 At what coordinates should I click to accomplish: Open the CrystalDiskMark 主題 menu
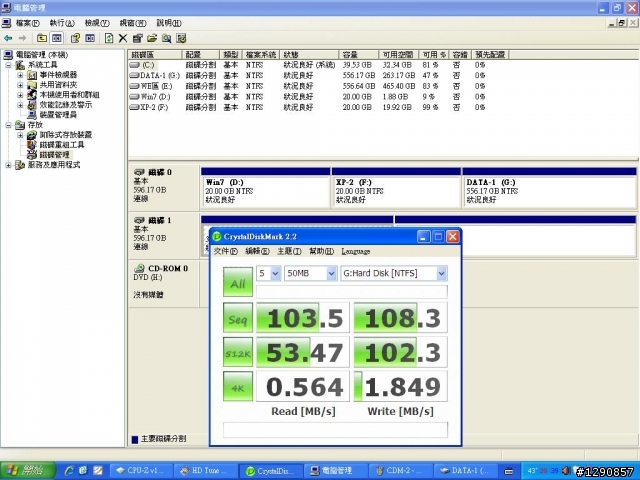[x=289, y=251]
